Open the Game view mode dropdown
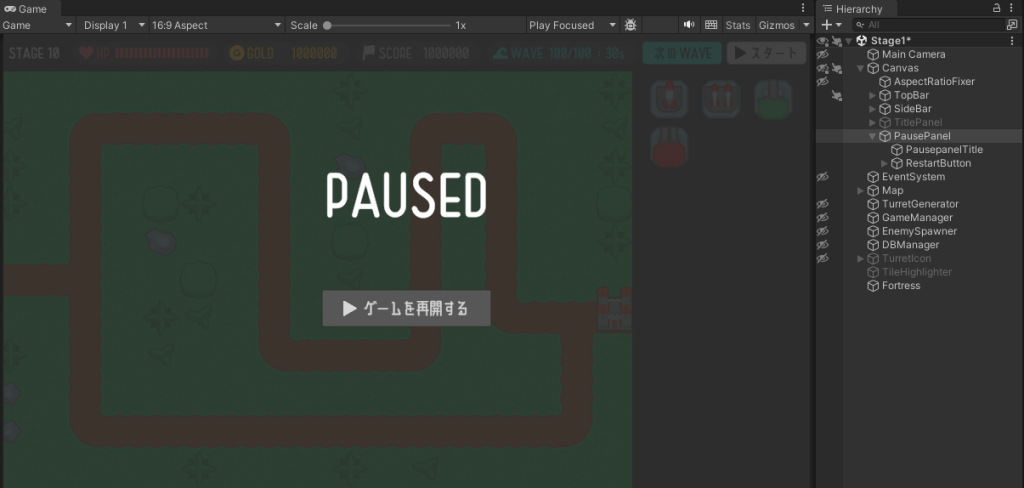This screenshot has height=488, width=1024. tap(38, 25)
